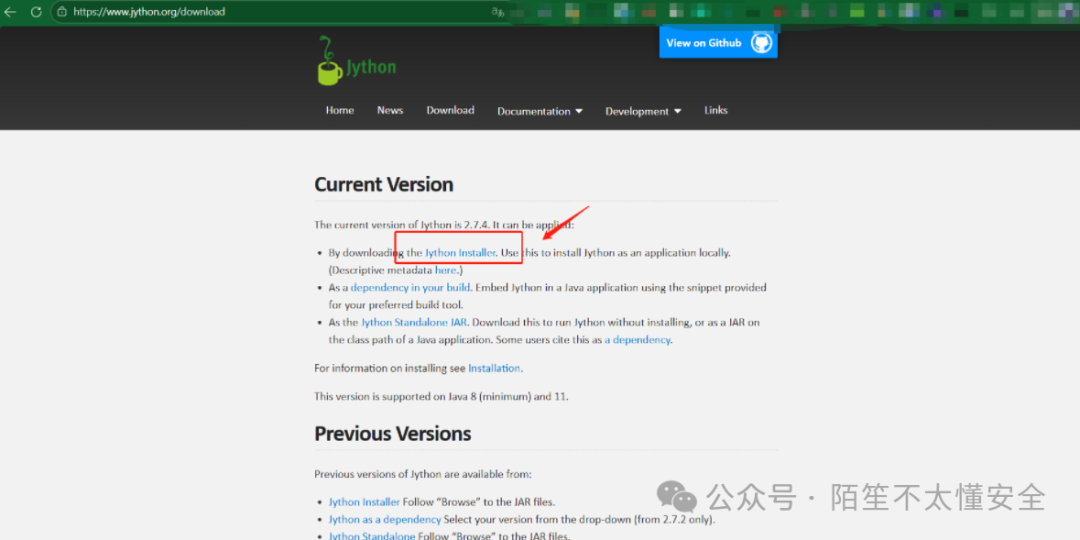The height and width of the screenshot is (540, 1080).
Task: Click the Previous Versions heading
Action: coord(393,433)
